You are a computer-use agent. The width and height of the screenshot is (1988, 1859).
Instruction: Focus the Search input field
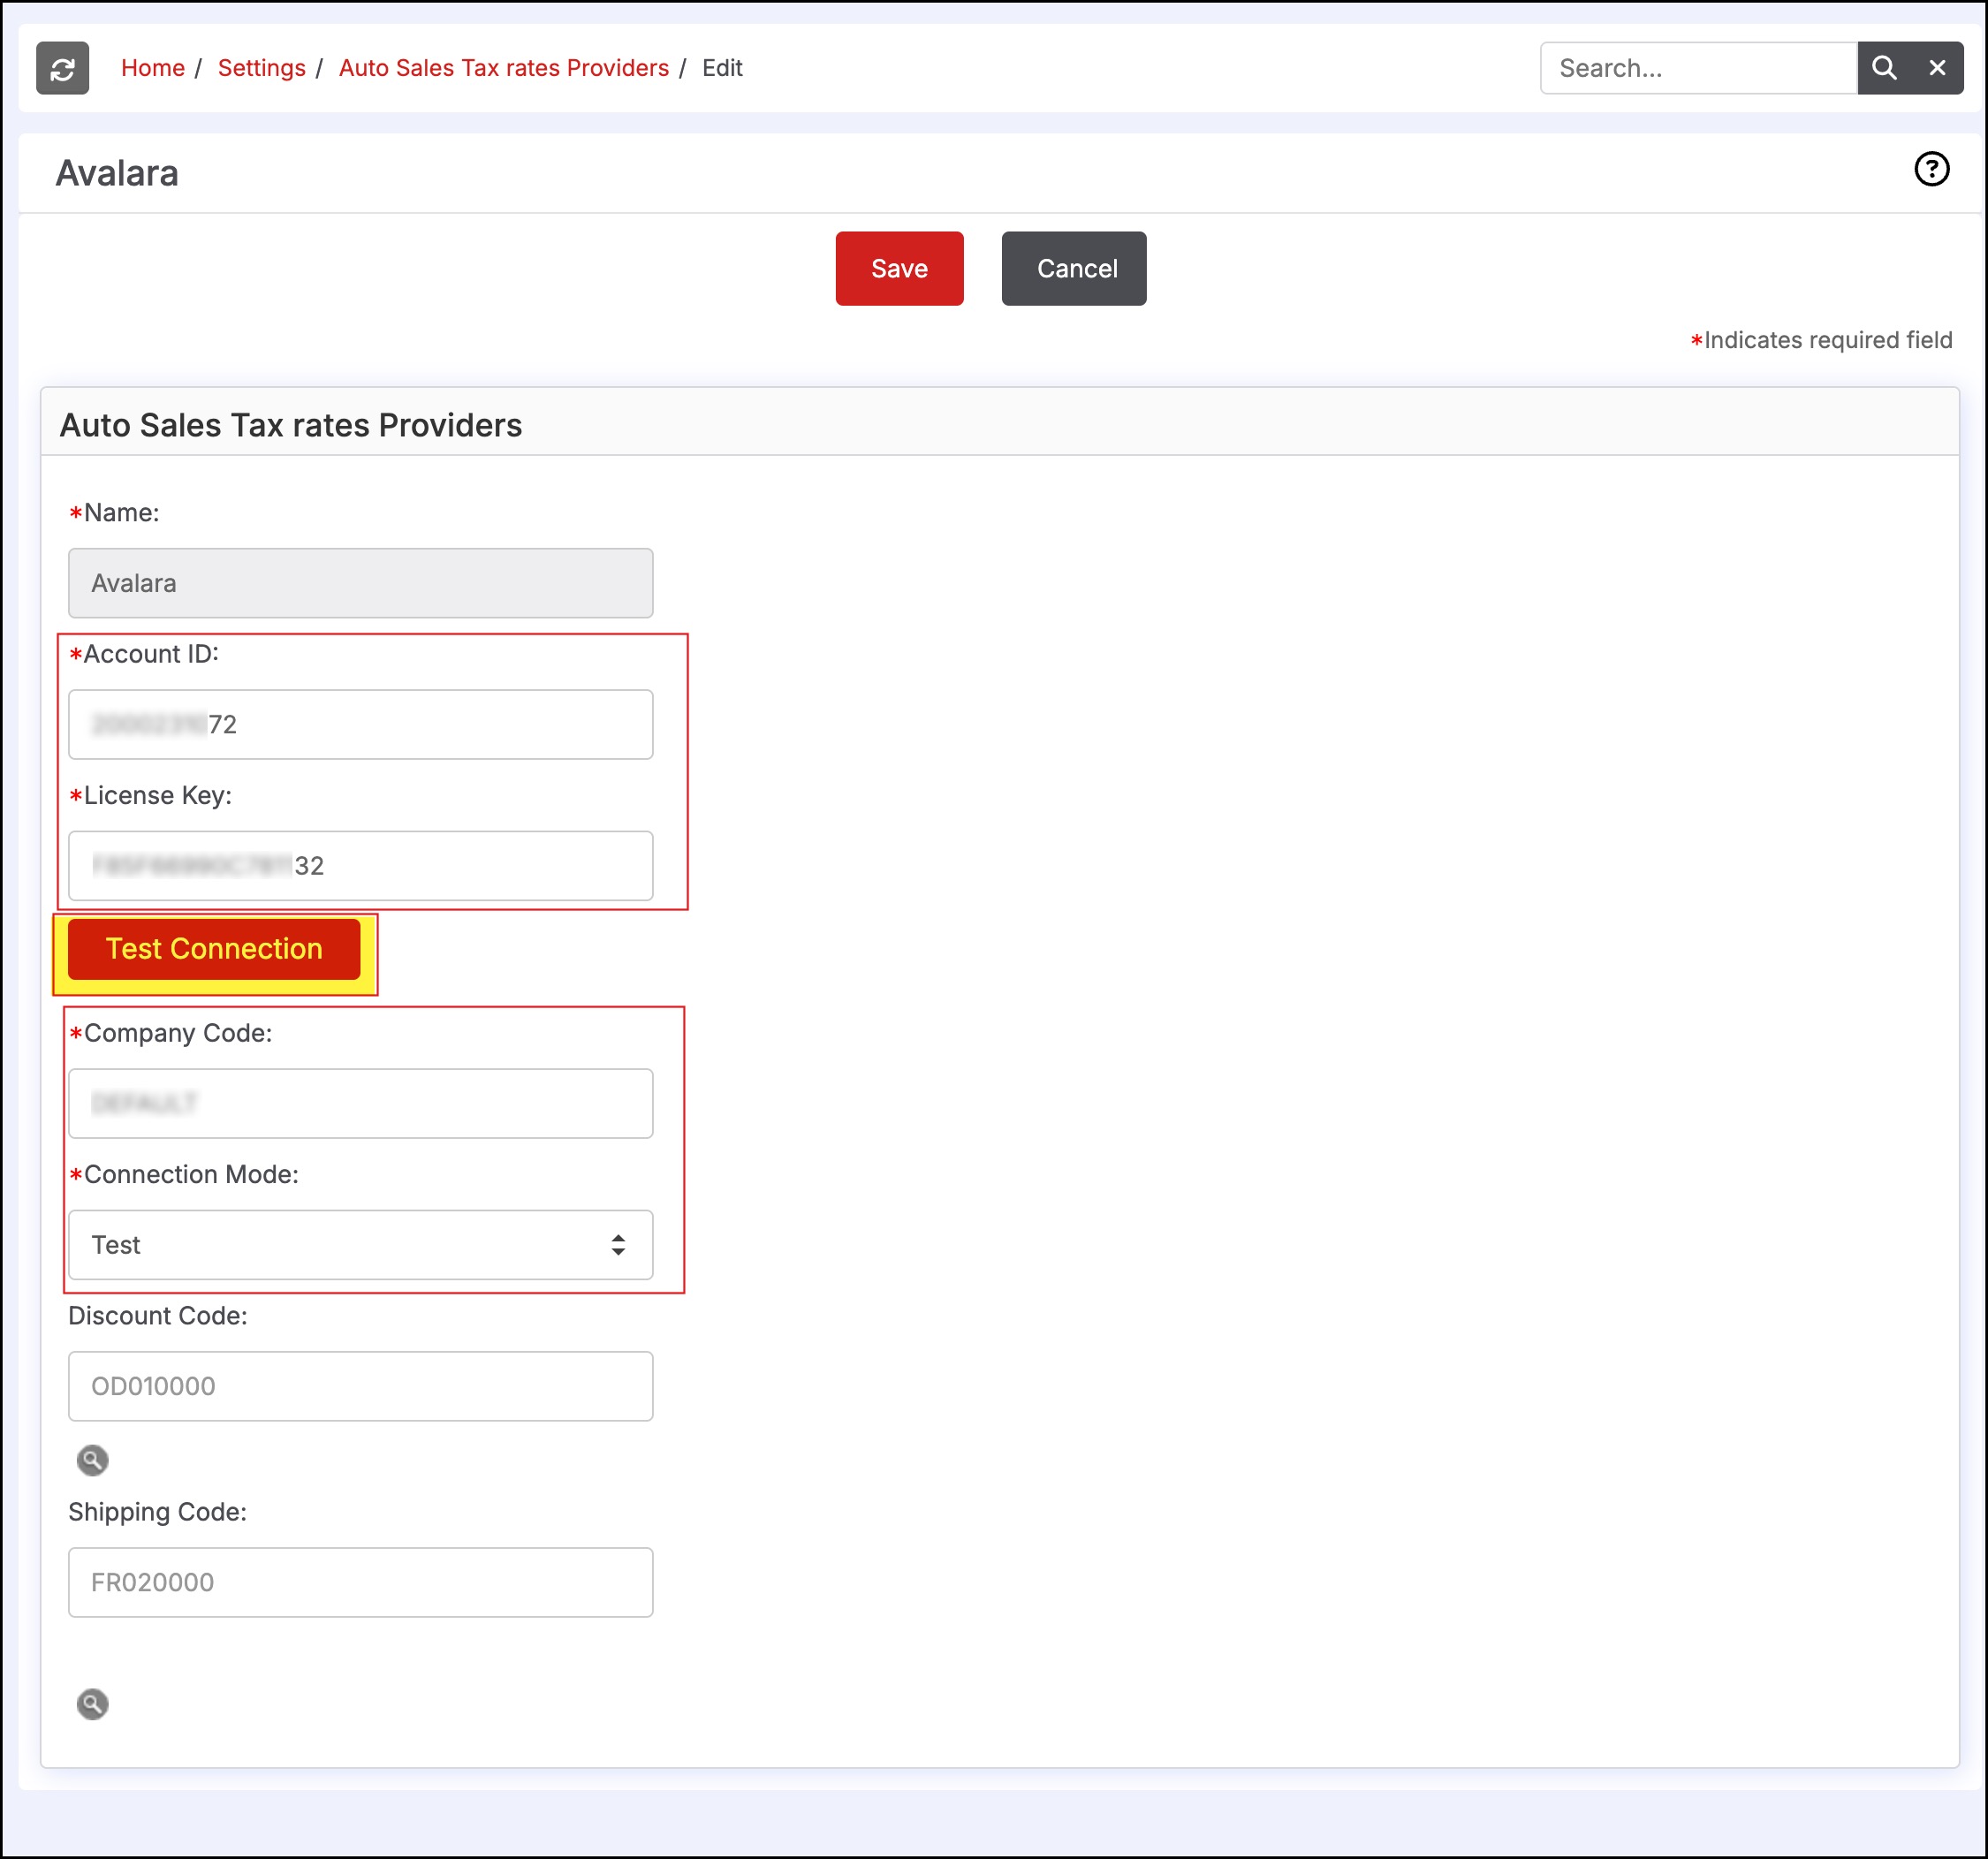point(1697,68)
